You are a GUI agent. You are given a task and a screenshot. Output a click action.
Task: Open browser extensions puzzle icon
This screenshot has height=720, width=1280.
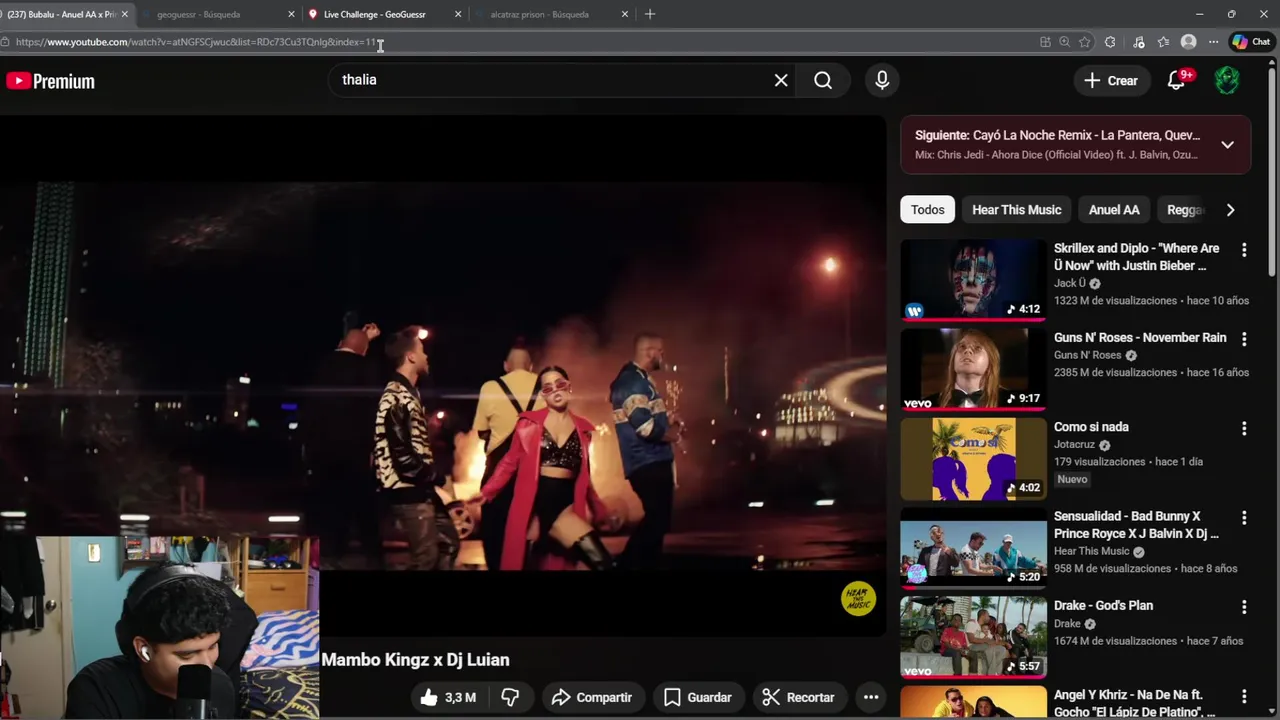(1110, 42)
